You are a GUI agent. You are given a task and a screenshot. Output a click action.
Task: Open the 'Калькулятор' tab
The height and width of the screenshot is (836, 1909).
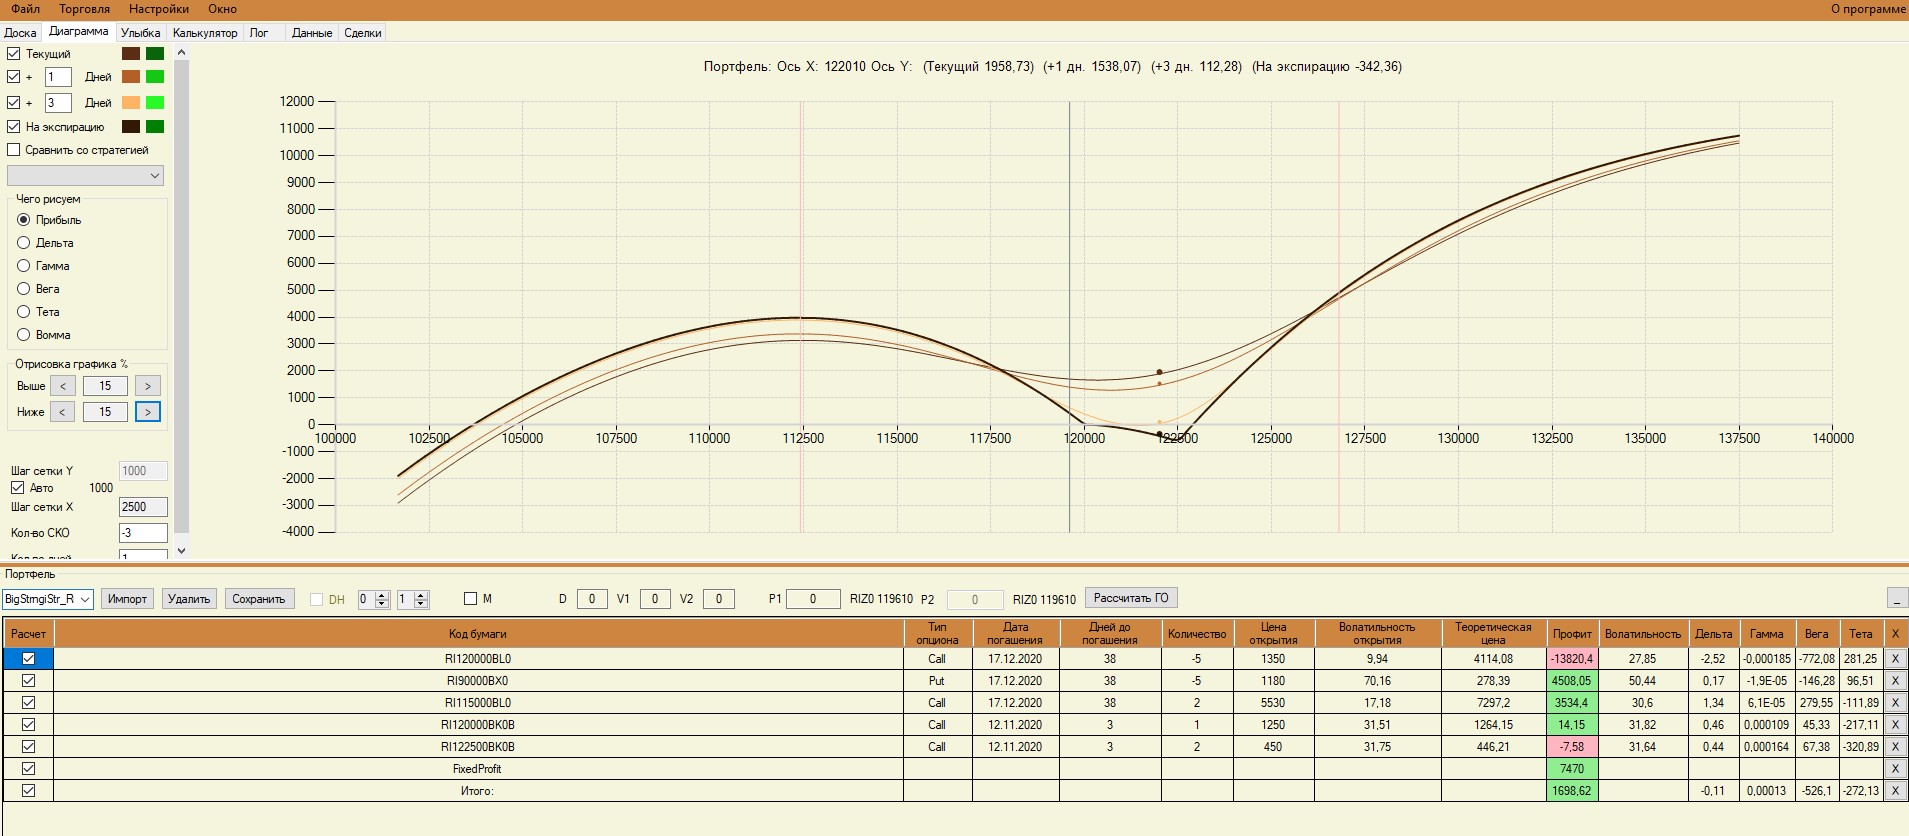pyautogui.click(x=205, y=33)
